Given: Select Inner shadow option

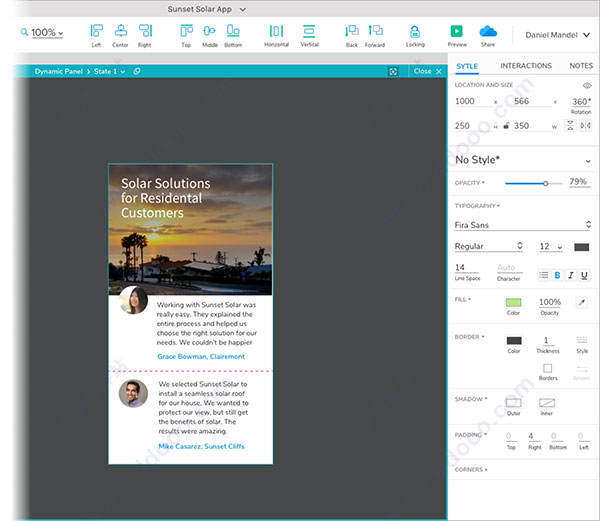Looking at the screenshot, I should point(547,403).
